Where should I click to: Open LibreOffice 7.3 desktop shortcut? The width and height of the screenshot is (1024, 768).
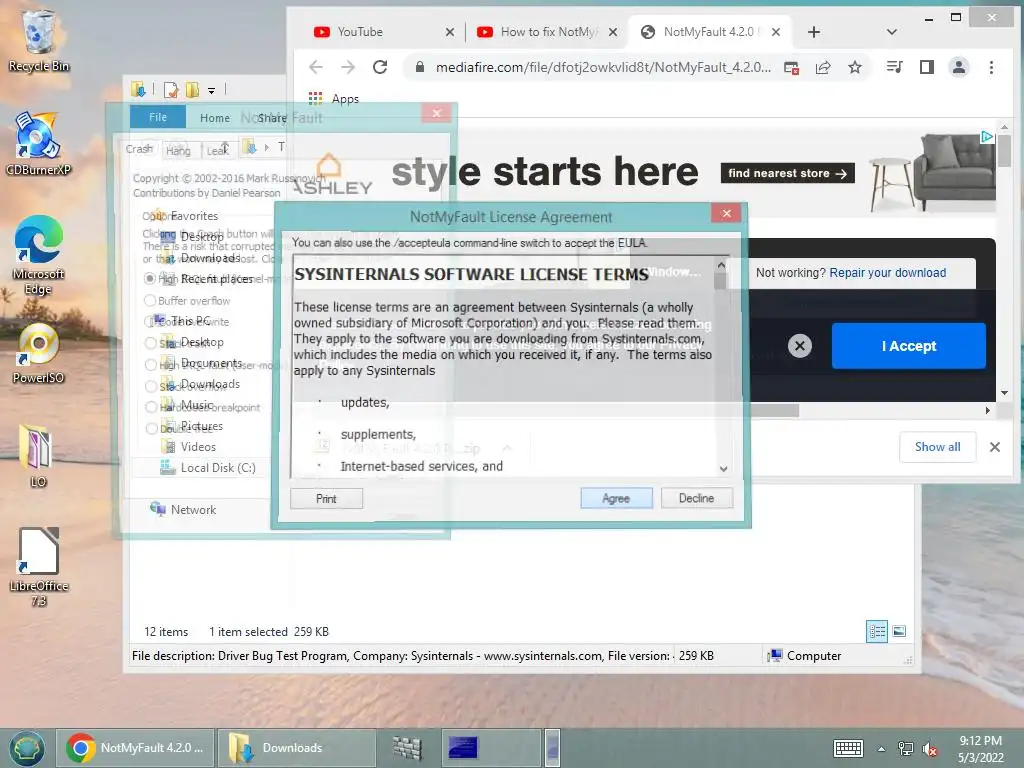39,567
